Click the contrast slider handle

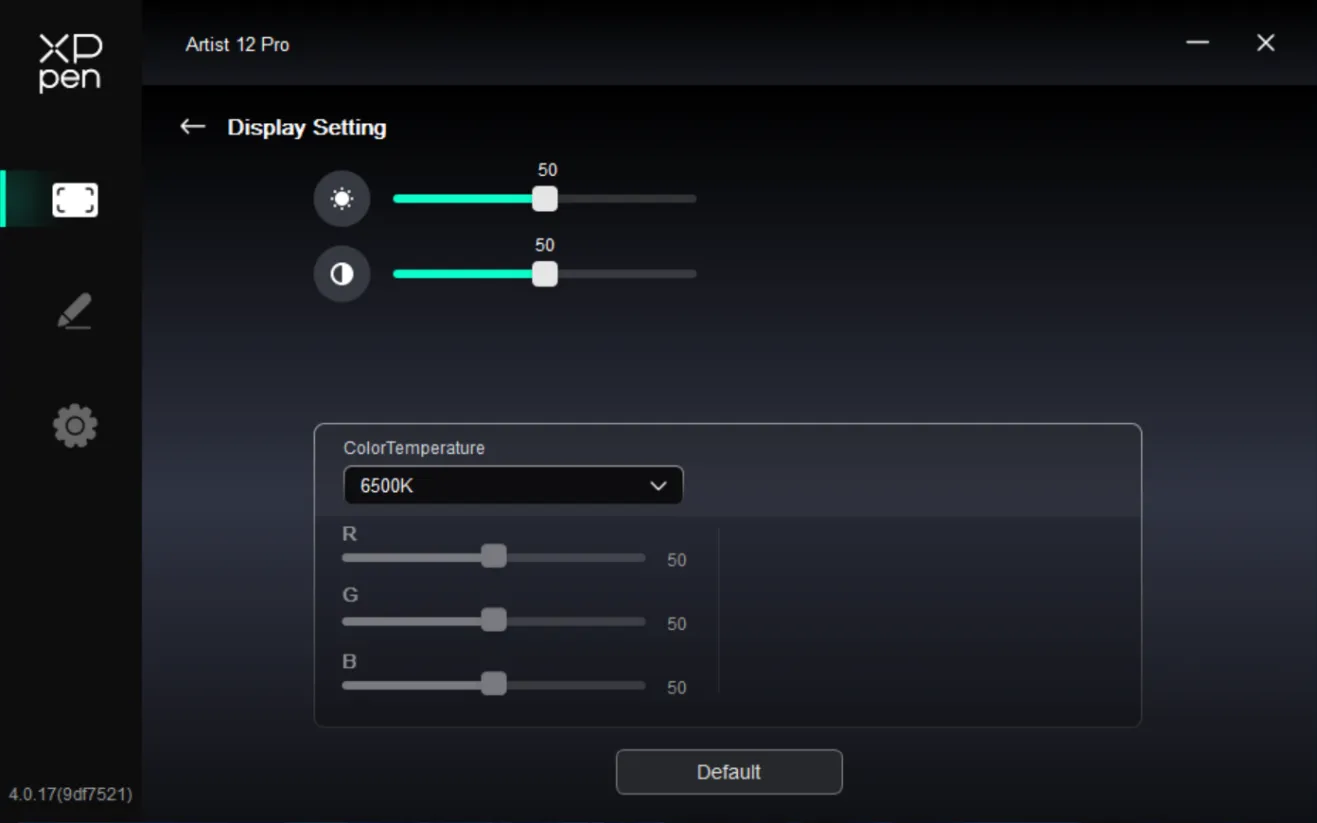[x=545, y=274]
